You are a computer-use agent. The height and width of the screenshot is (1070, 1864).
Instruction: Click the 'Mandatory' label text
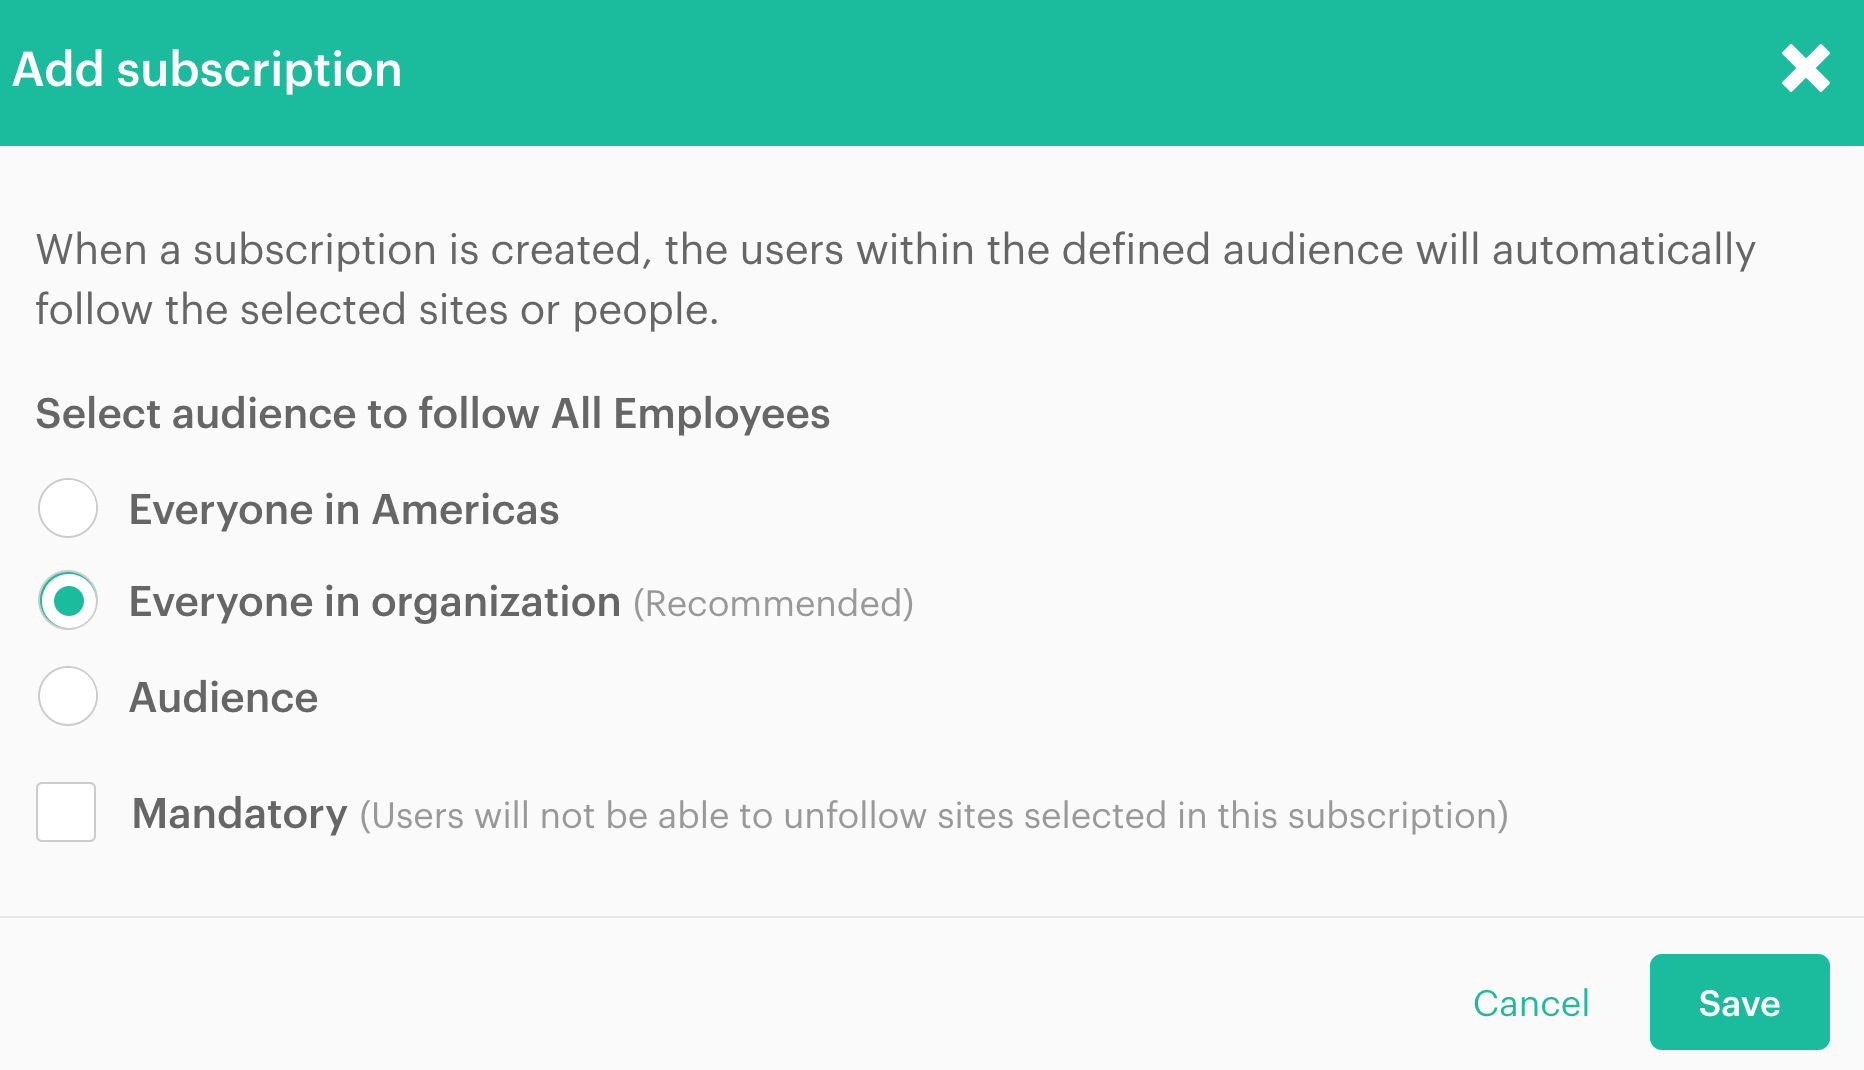click(x=240, y=814)
